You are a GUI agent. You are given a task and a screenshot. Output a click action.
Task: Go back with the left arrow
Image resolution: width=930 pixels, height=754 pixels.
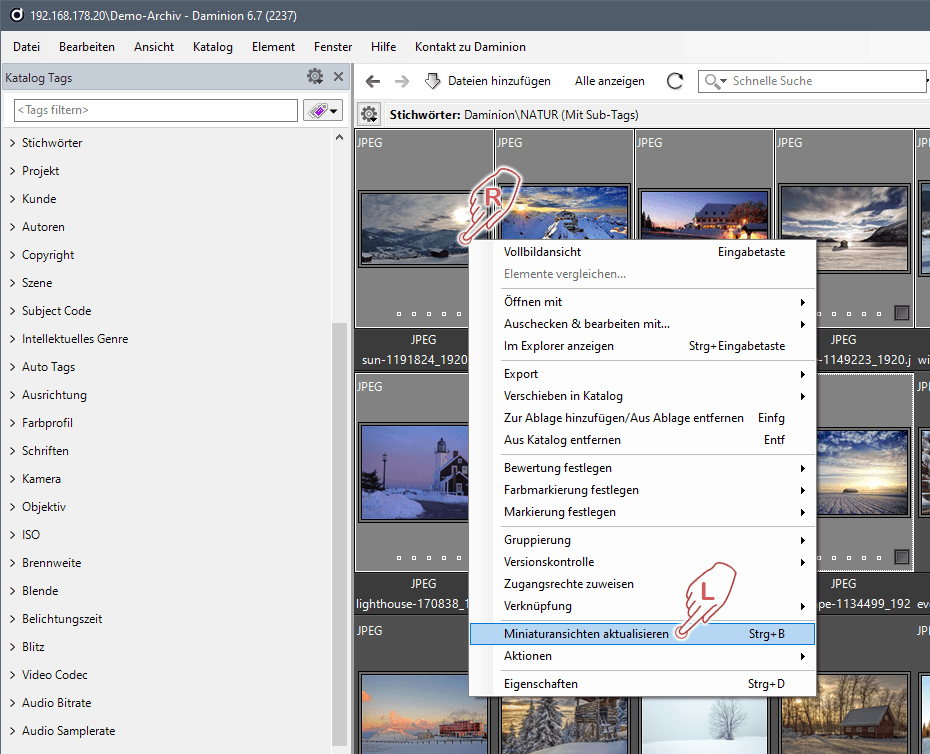(x=372, y=81)
